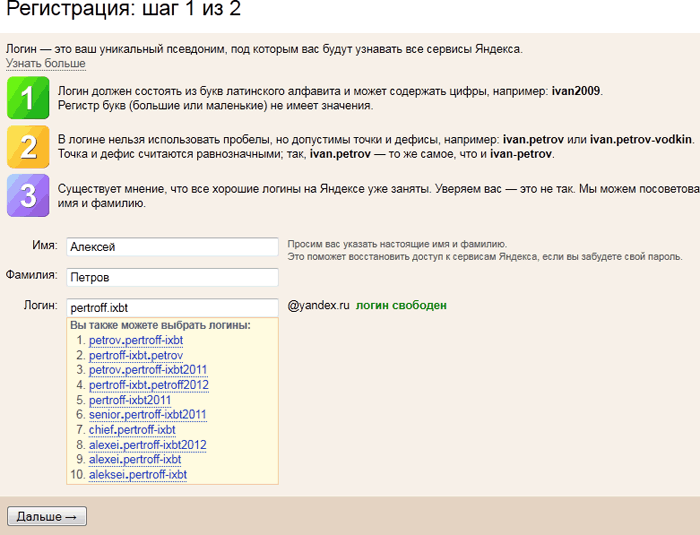Click the 'Имя:' field label
The width and height of the screenshot is (700, 535).
point(45,245)
